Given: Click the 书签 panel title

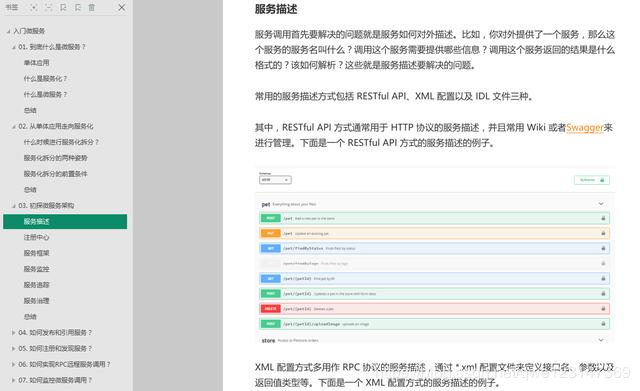Looking at the screenshot, I should 12,7.
